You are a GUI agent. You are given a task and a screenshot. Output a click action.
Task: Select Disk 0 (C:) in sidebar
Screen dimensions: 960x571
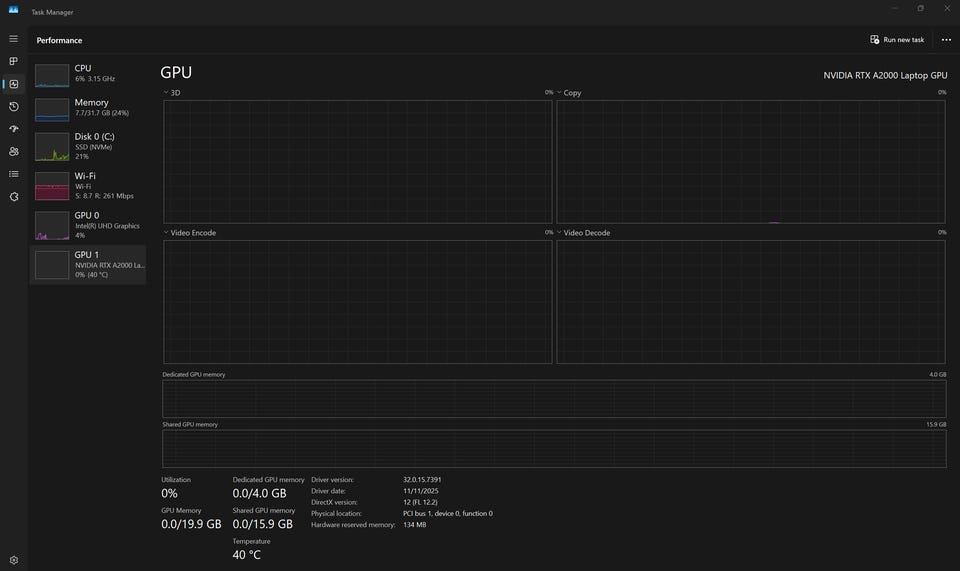pos(88,147)
